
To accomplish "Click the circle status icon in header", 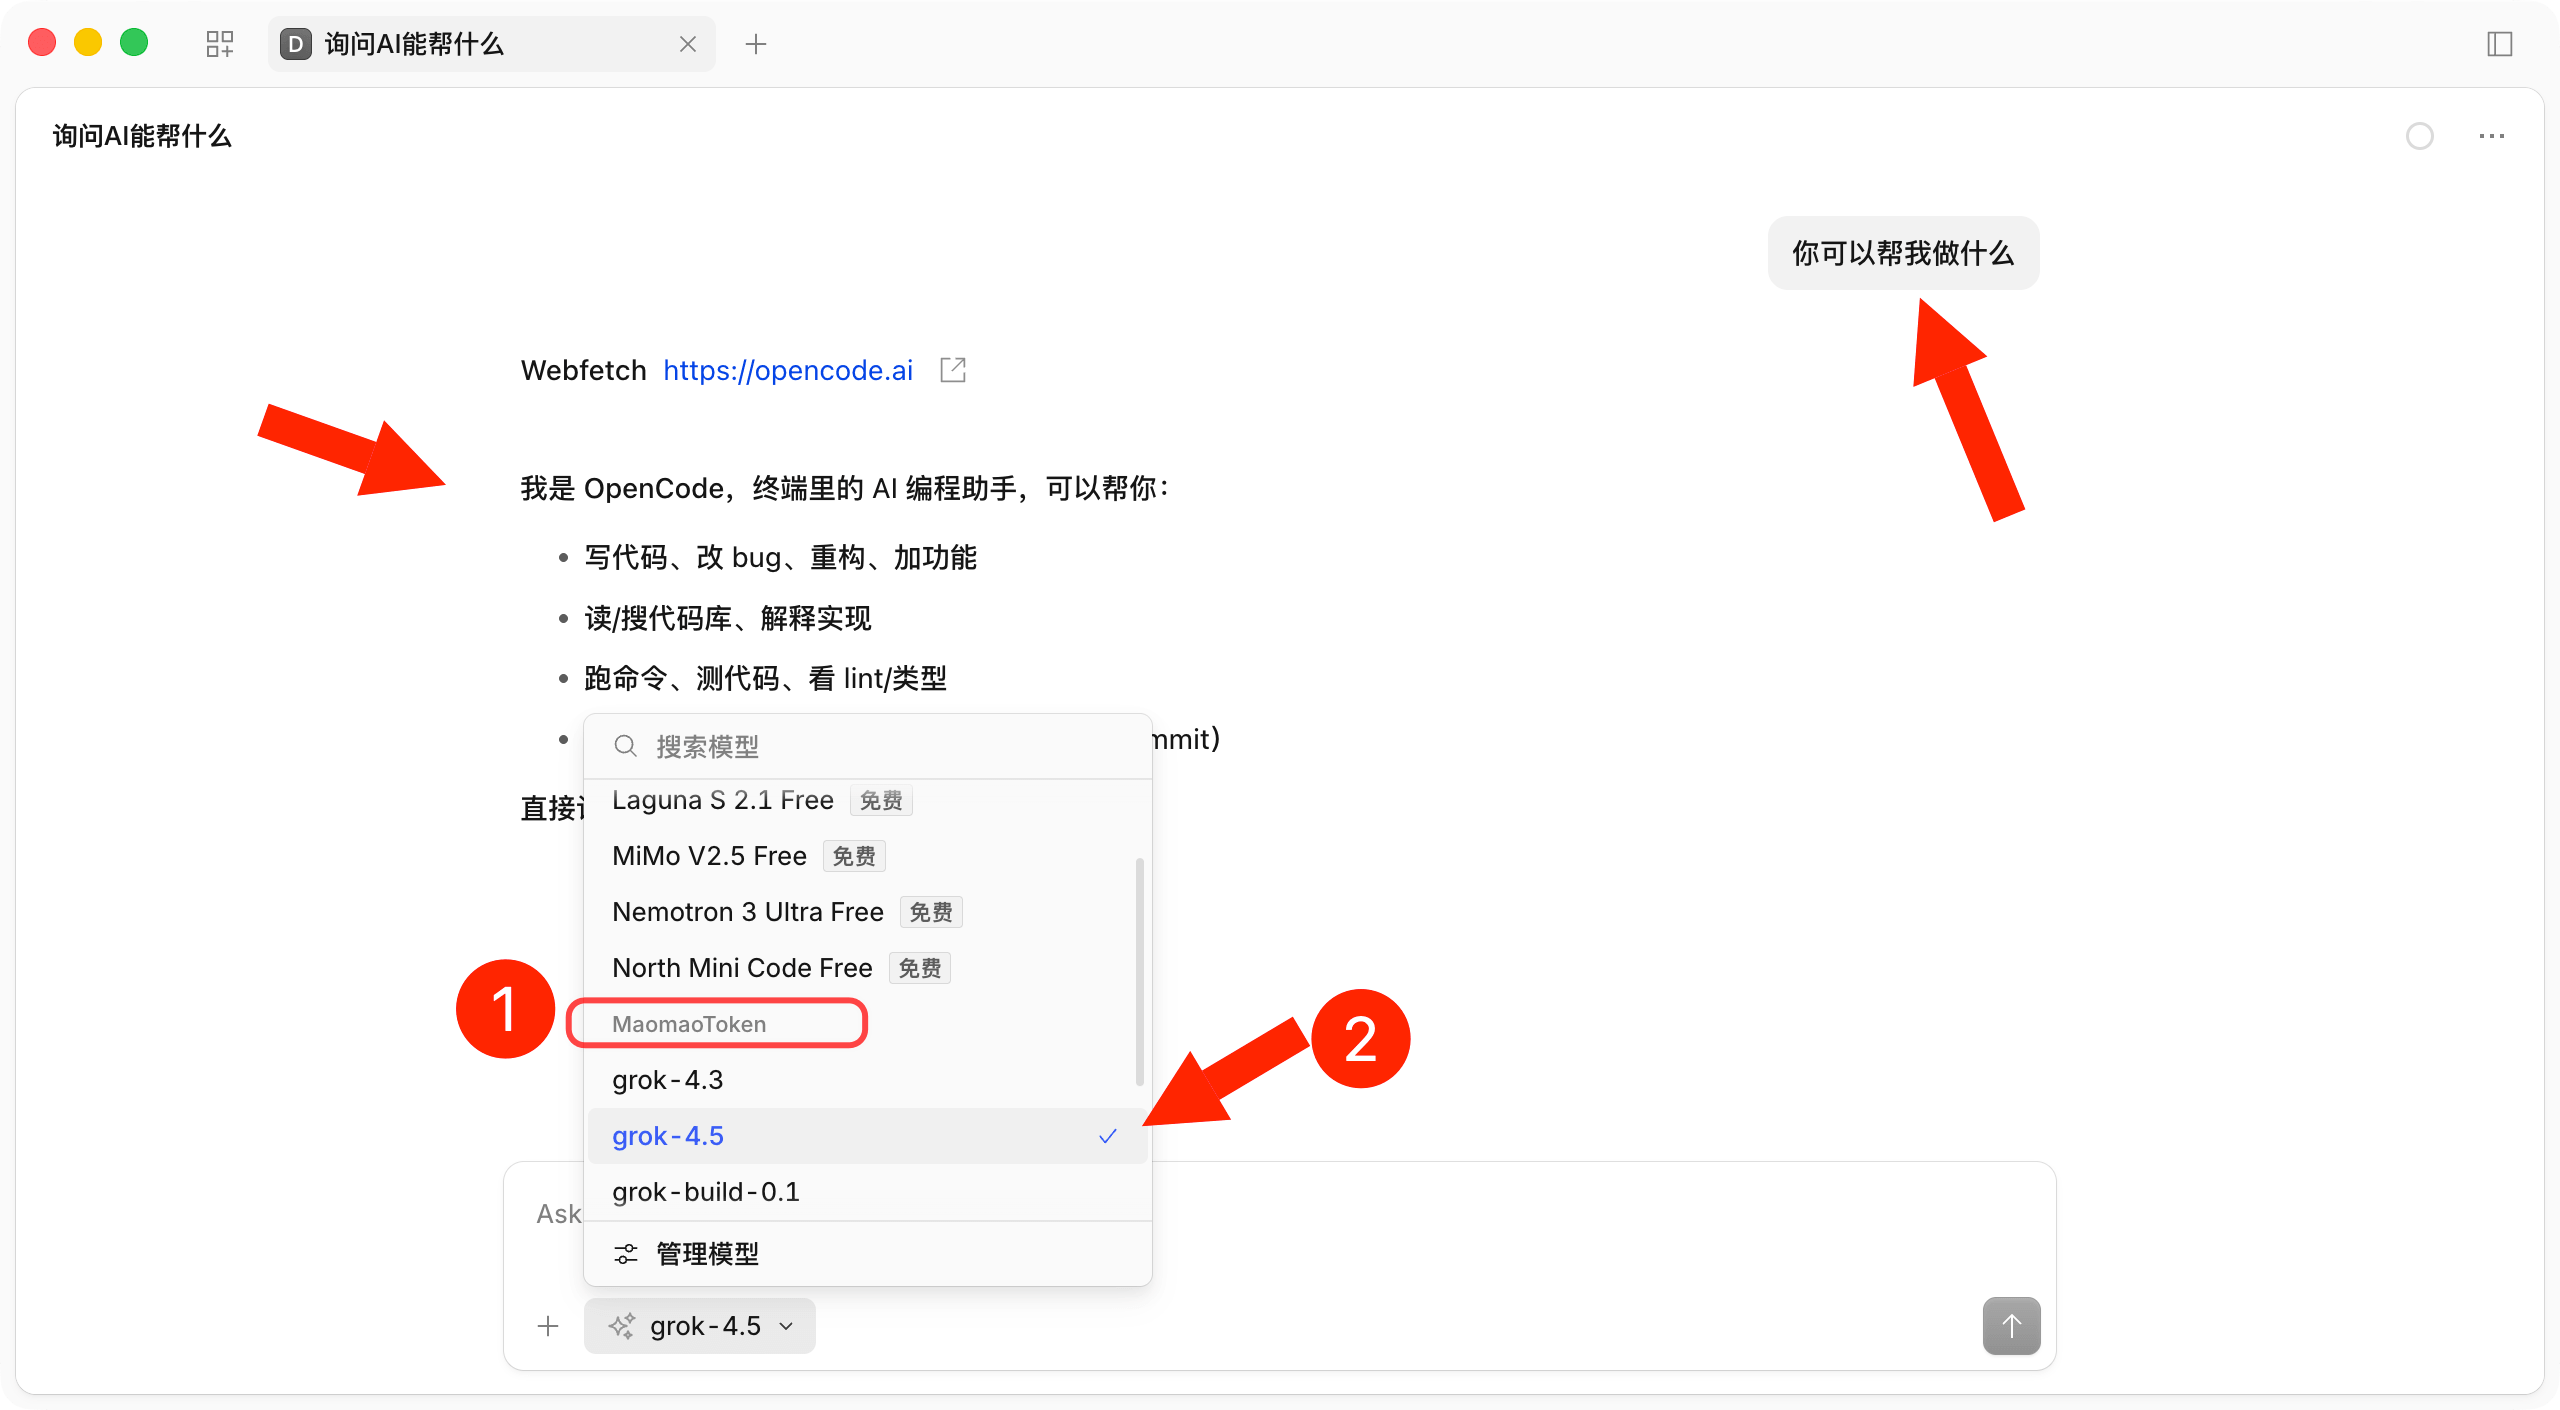I will pyautogui.click(x=2420, y=136).
